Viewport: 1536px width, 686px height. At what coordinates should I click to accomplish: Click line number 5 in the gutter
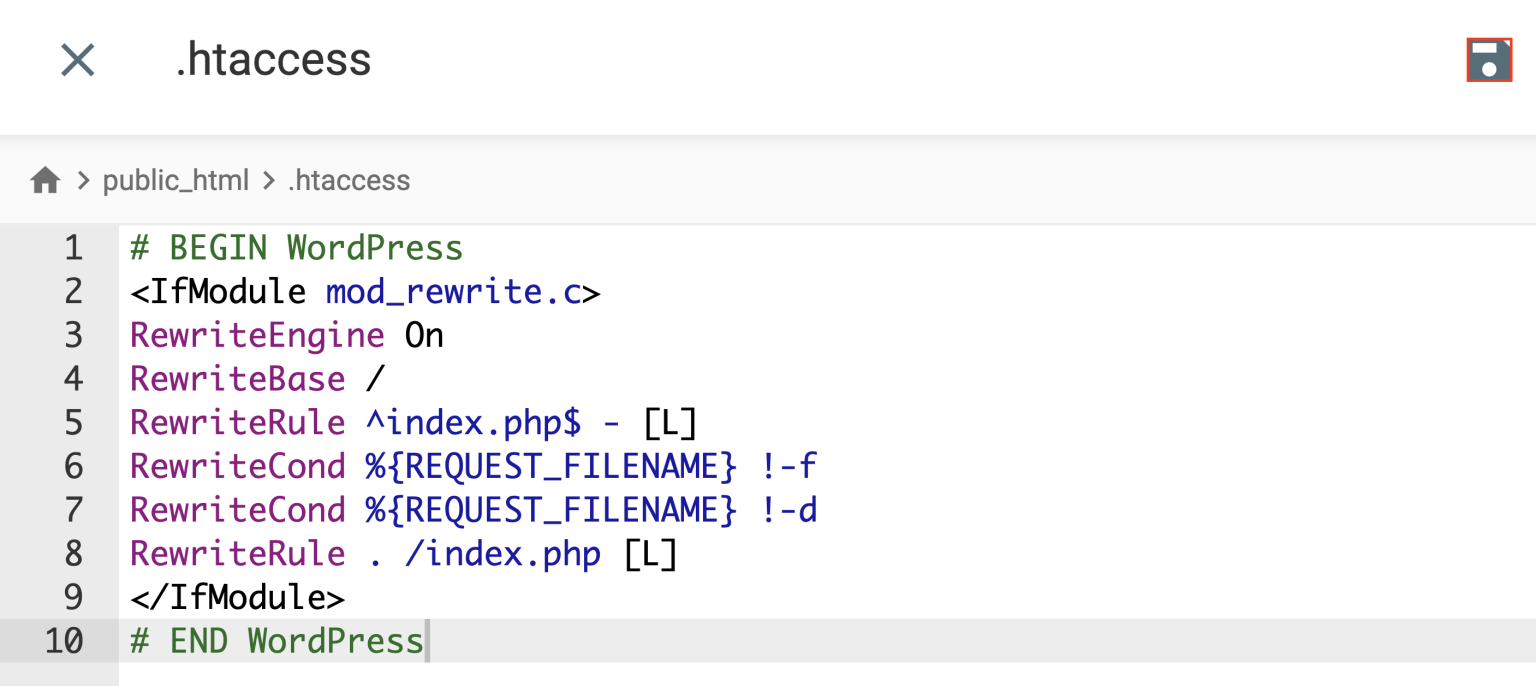point(72,422)
